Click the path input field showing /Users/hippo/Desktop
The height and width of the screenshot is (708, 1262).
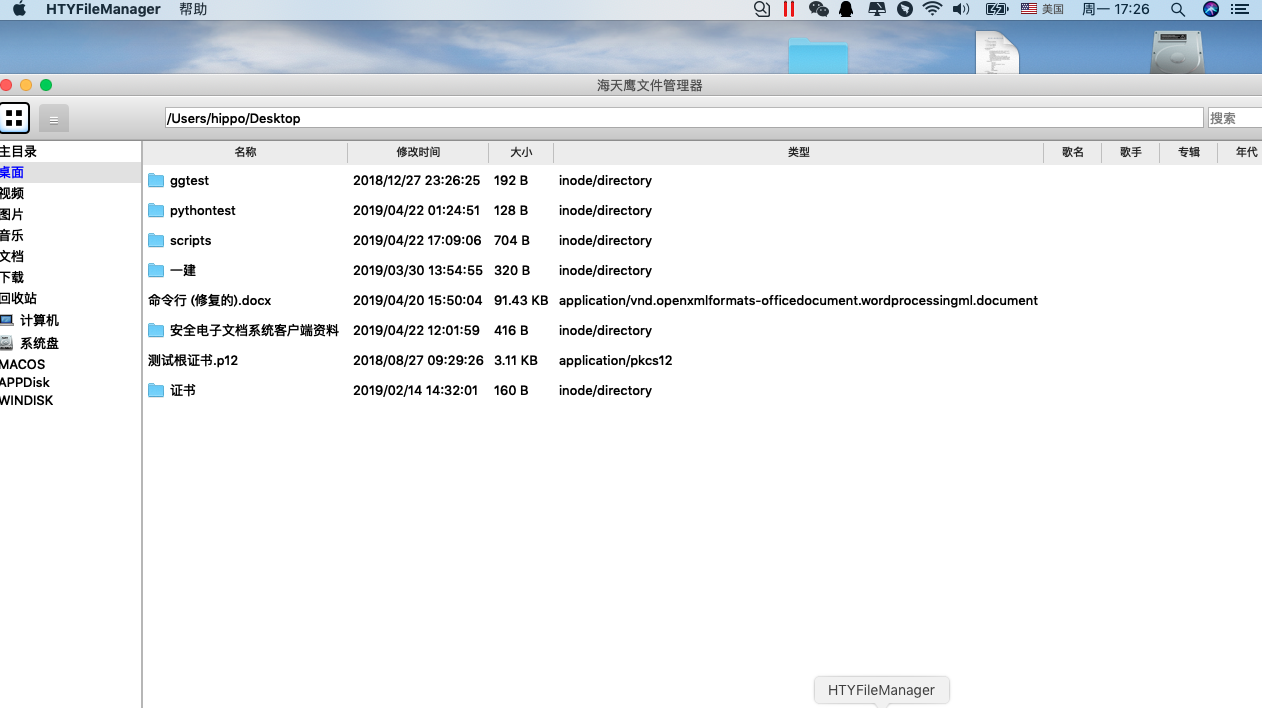coord(500,117)
